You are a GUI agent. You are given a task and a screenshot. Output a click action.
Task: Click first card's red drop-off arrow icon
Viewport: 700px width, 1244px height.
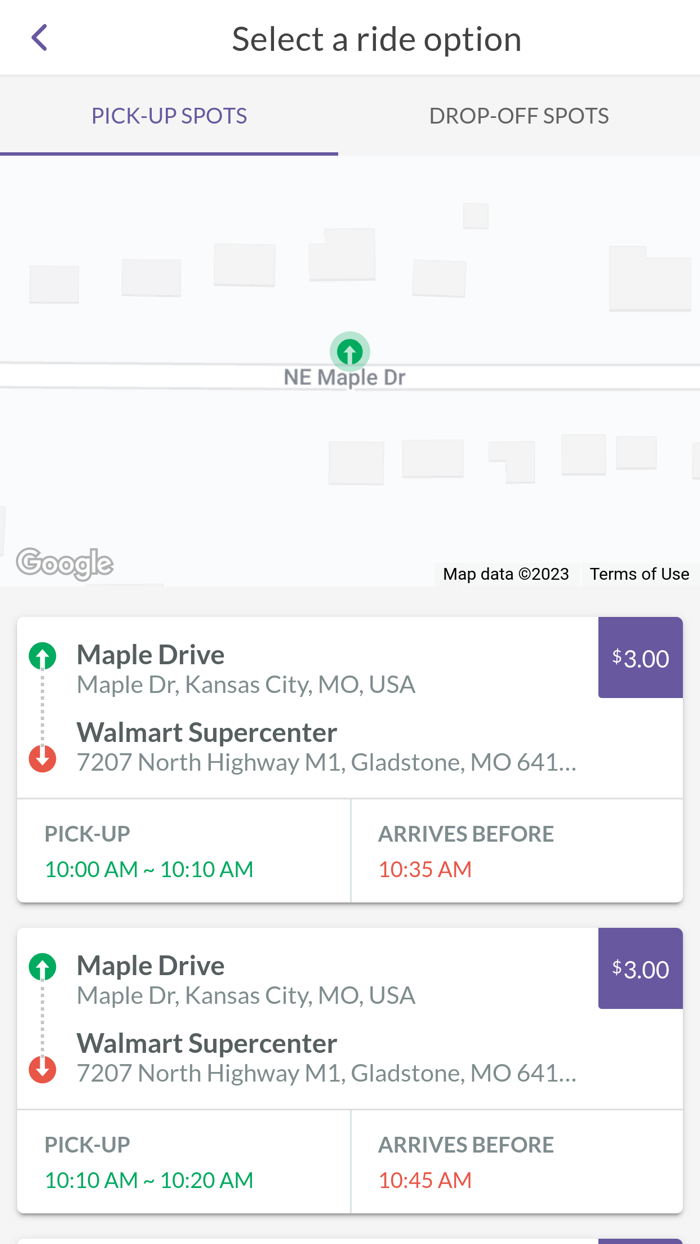42,759
